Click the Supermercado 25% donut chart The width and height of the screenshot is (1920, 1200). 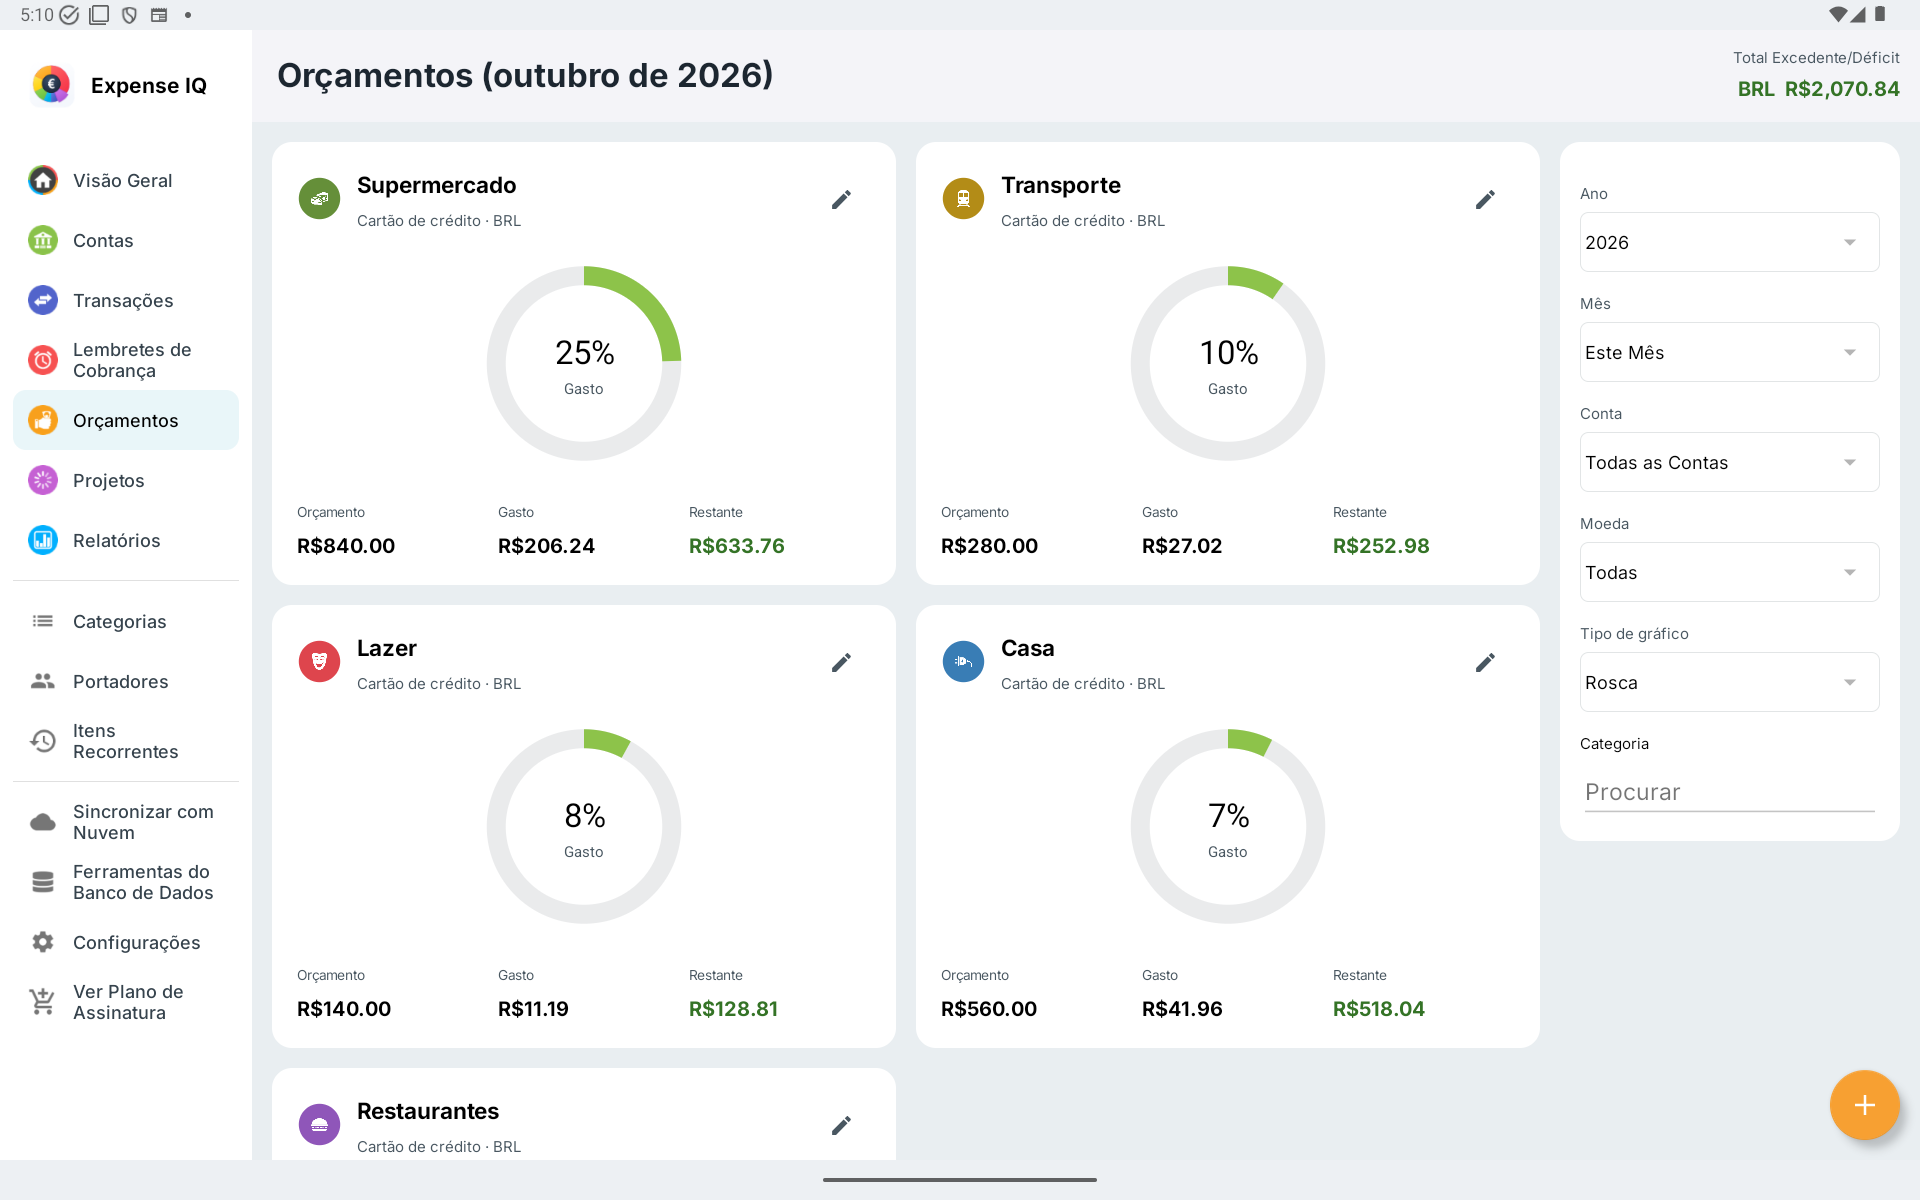[584, 363]
